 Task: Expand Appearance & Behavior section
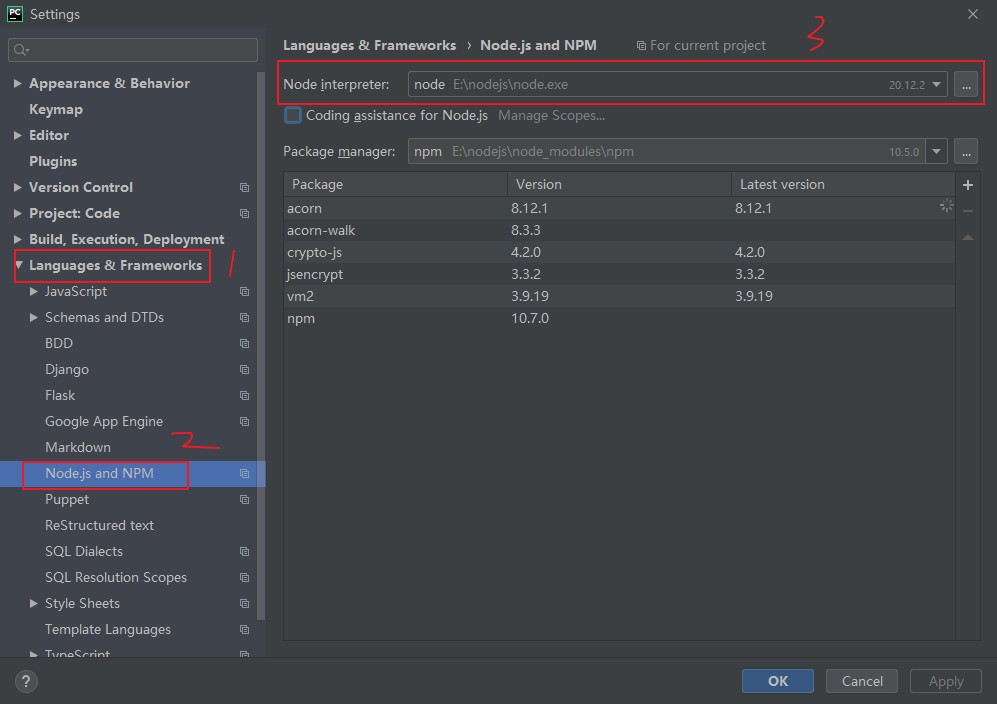tap(18, 83)
